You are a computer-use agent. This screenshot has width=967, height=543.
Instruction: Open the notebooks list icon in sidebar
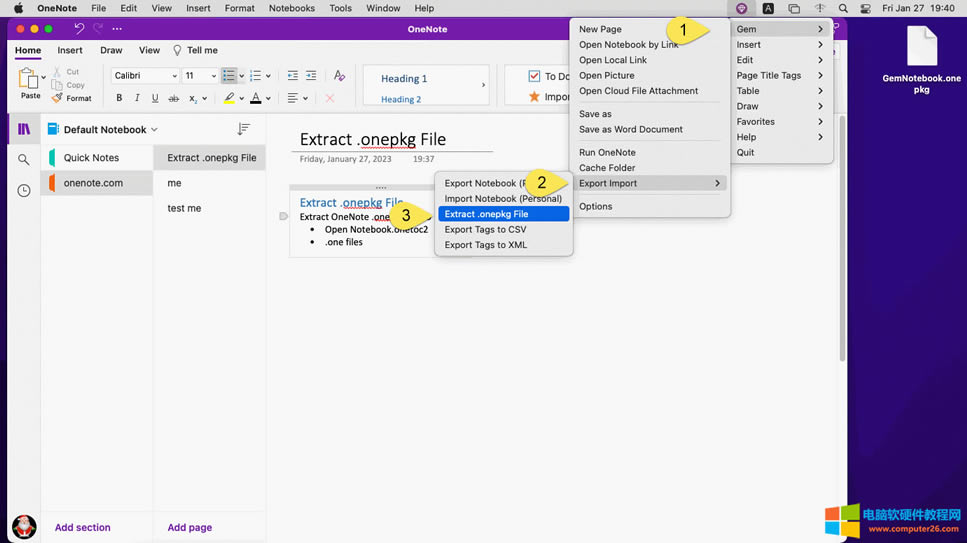[x=24, y=129]
